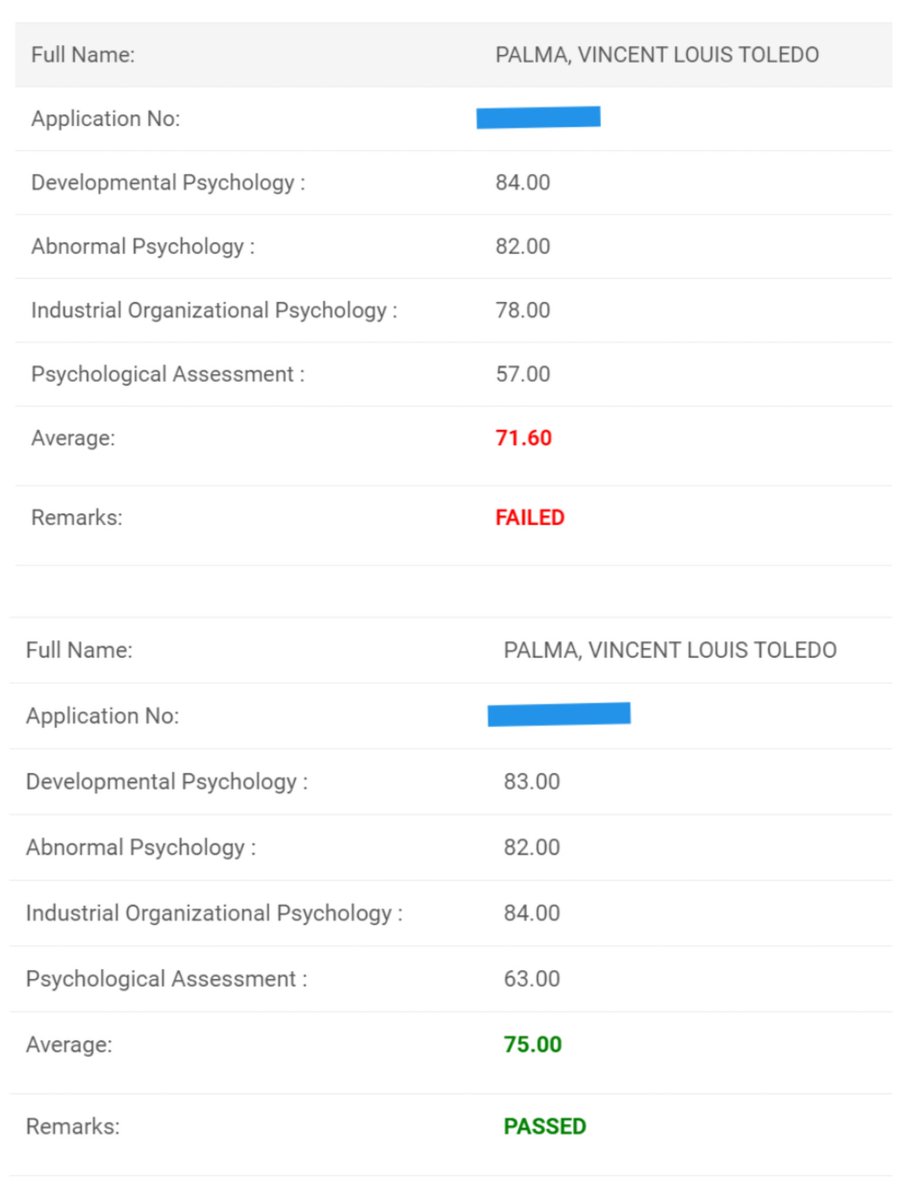Click the "Full Name:" label in the PASSED table

(79, 650)
